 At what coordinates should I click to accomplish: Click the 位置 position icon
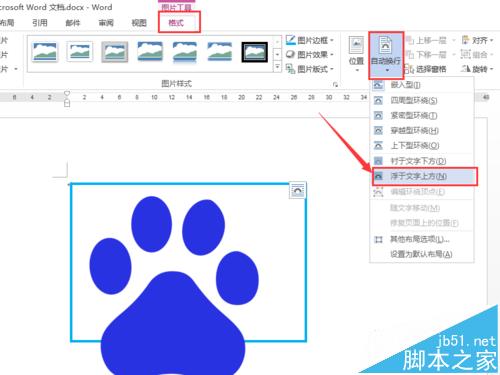click(356, 54)
